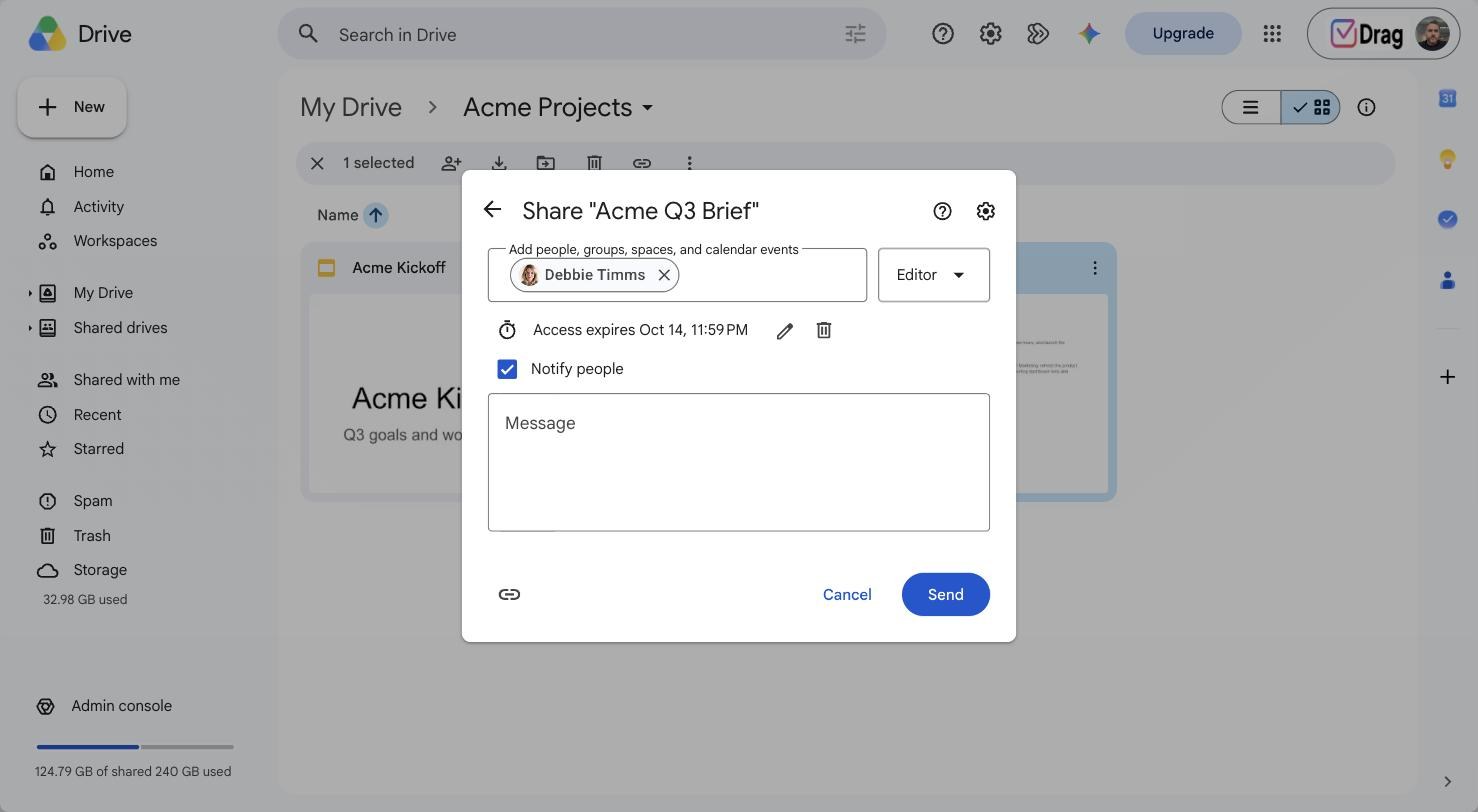Get add-ons plus icon
1478x812 pixels.
1447,377
